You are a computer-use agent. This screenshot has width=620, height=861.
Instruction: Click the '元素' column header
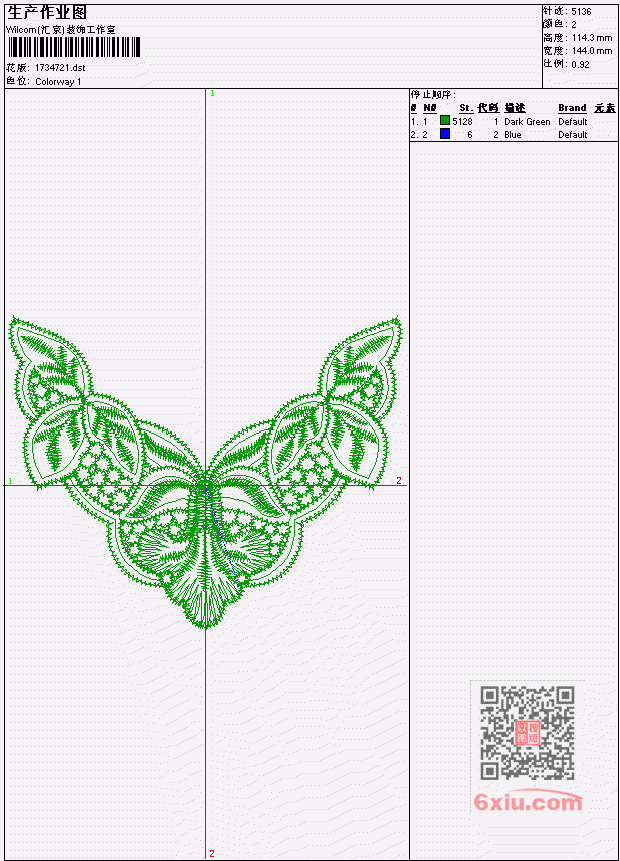tap(605, 108)
